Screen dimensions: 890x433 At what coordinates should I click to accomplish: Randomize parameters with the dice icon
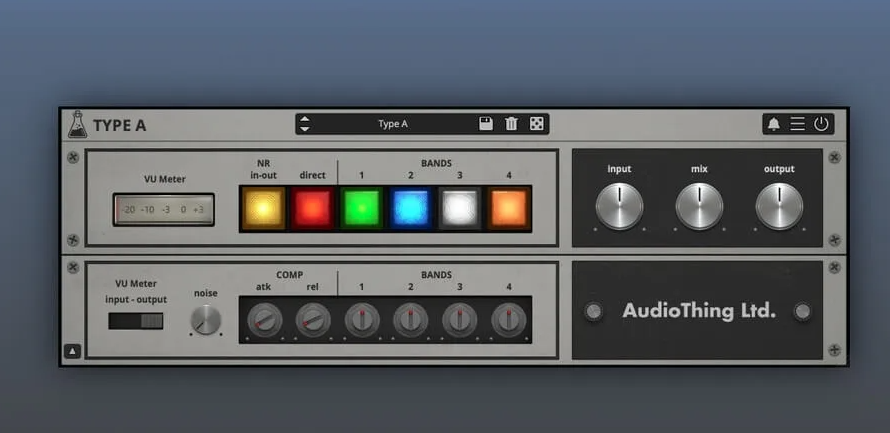point(536,124)
